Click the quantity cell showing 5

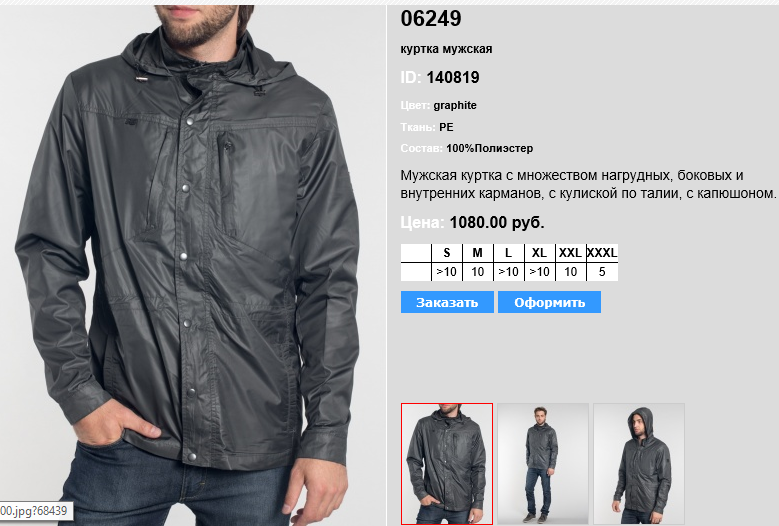tap(602, 272)
